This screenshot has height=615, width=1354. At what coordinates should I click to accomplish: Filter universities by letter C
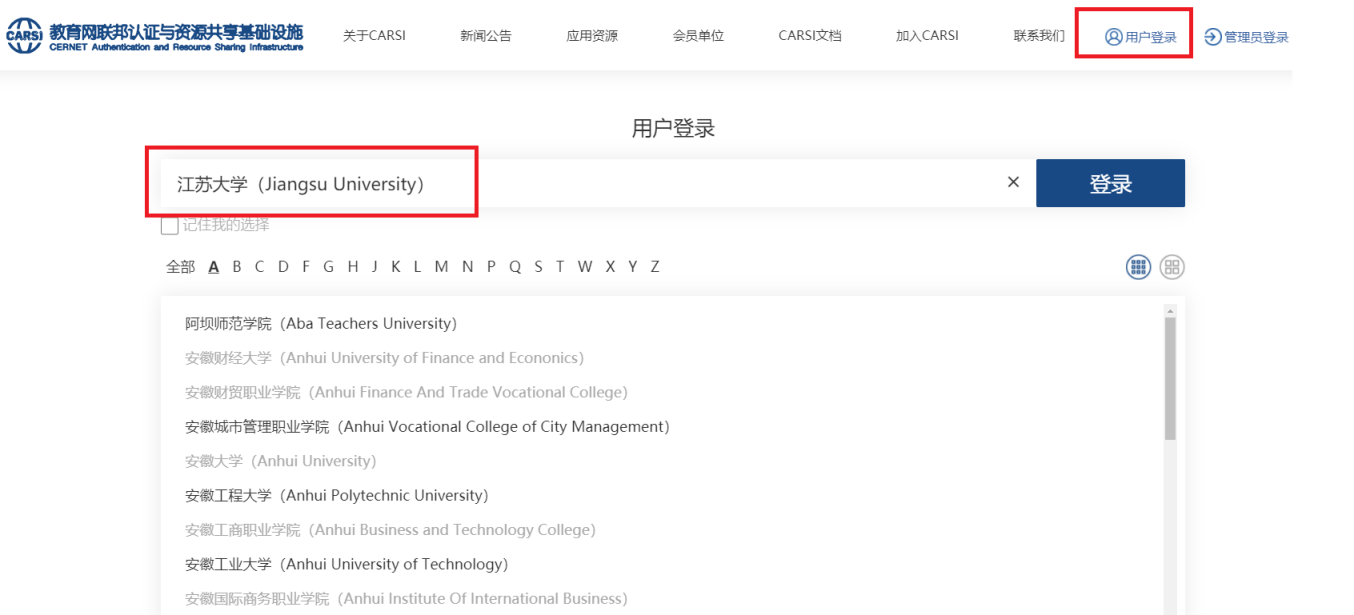pyautogui.click(x=259, y=267)
